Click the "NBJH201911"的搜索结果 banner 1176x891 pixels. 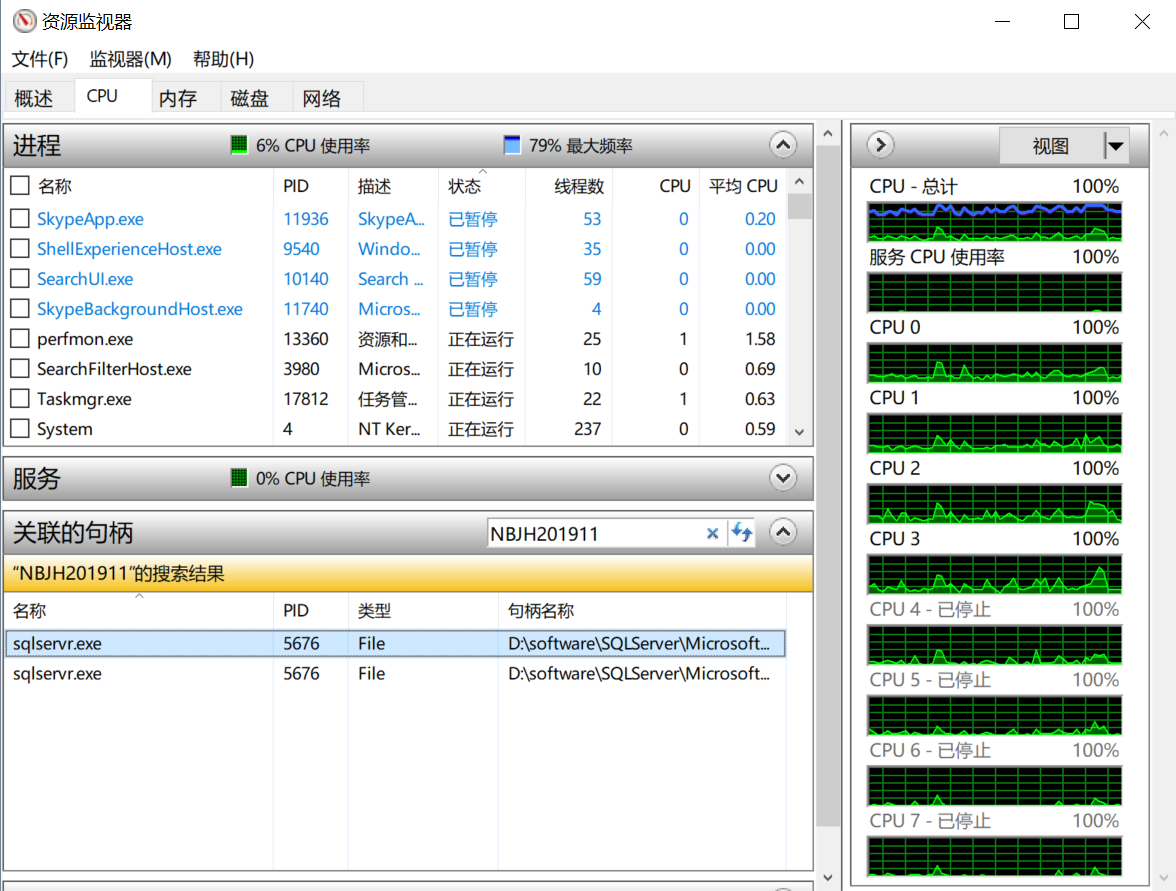(x=409, y=574)
